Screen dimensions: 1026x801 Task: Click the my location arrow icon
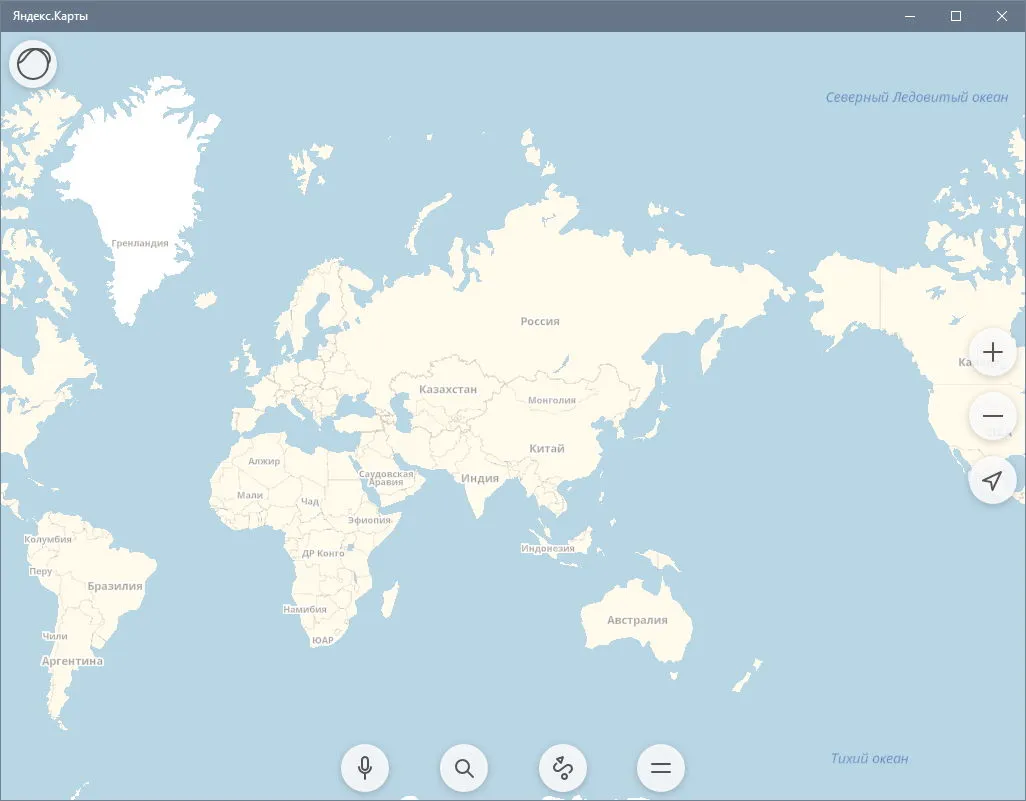coord(993,480)
